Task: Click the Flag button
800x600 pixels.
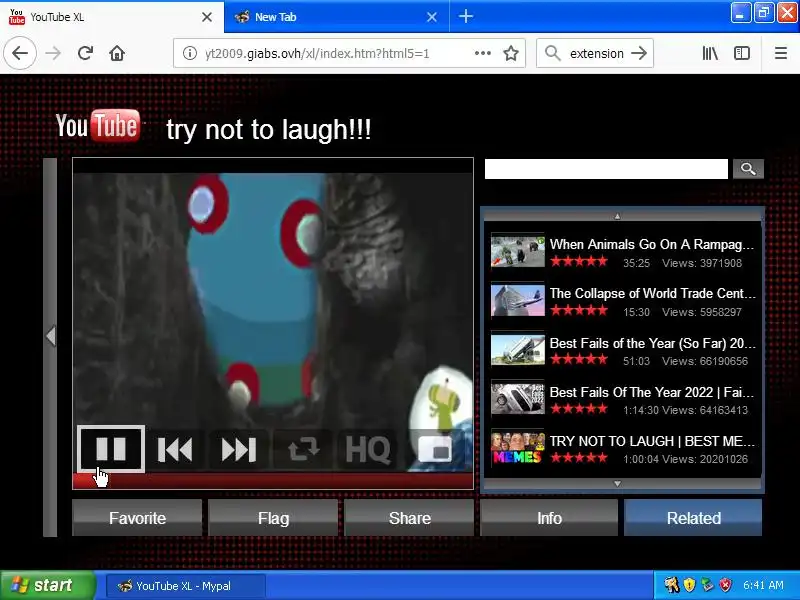Action: [x=273, y=518]
